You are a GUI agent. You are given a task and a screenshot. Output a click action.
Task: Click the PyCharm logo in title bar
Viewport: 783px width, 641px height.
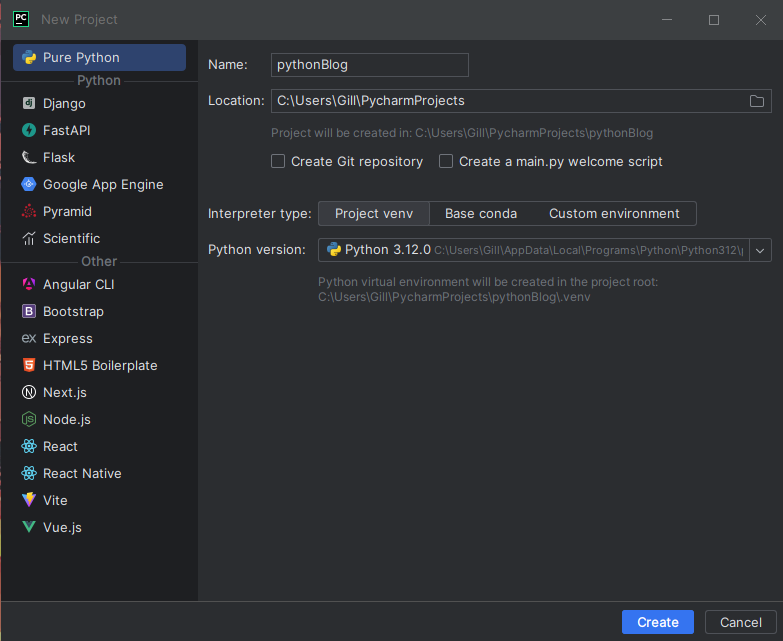21,19
